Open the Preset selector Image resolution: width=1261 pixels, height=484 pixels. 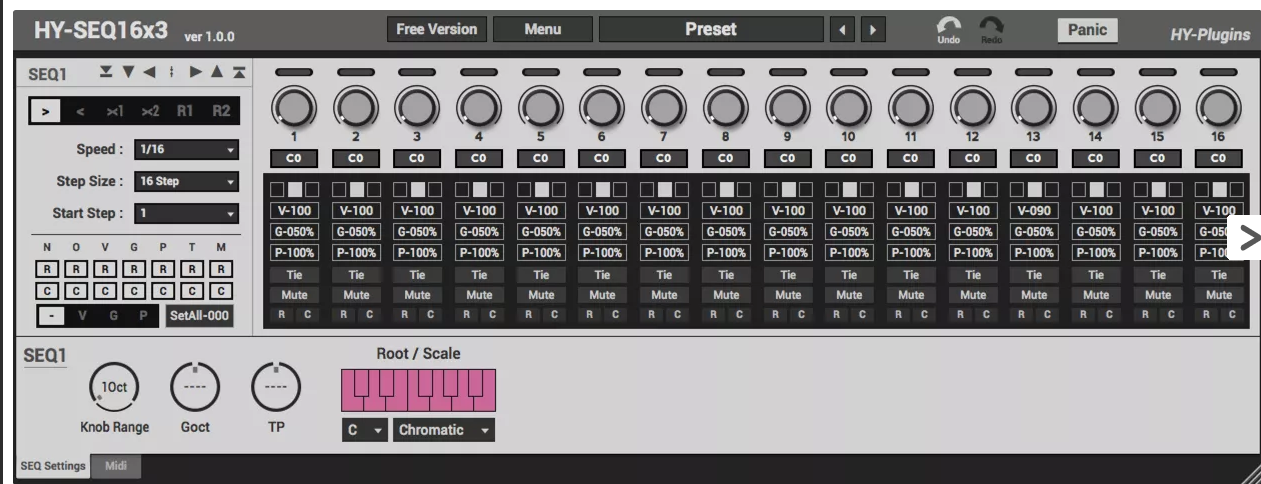point(710,30)
